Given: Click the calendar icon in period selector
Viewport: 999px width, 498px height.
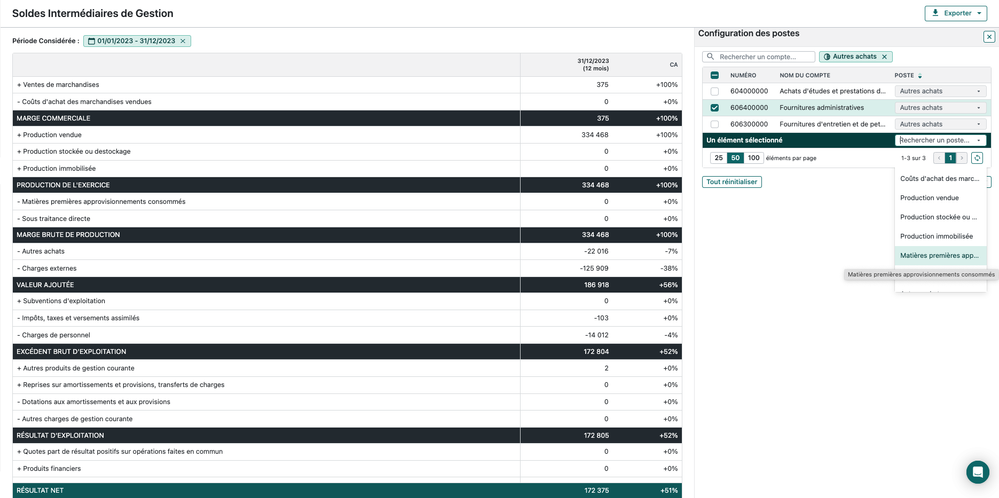Looking at the screenshot, I should click(x=91, y=41).
